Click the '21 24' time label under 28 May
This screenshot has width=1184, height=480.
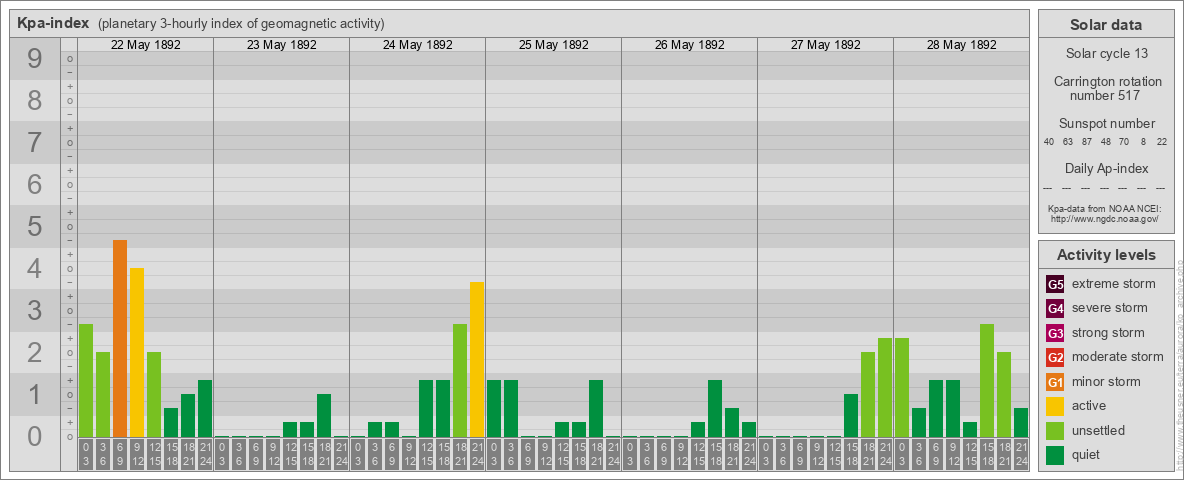coord(1020,456)
